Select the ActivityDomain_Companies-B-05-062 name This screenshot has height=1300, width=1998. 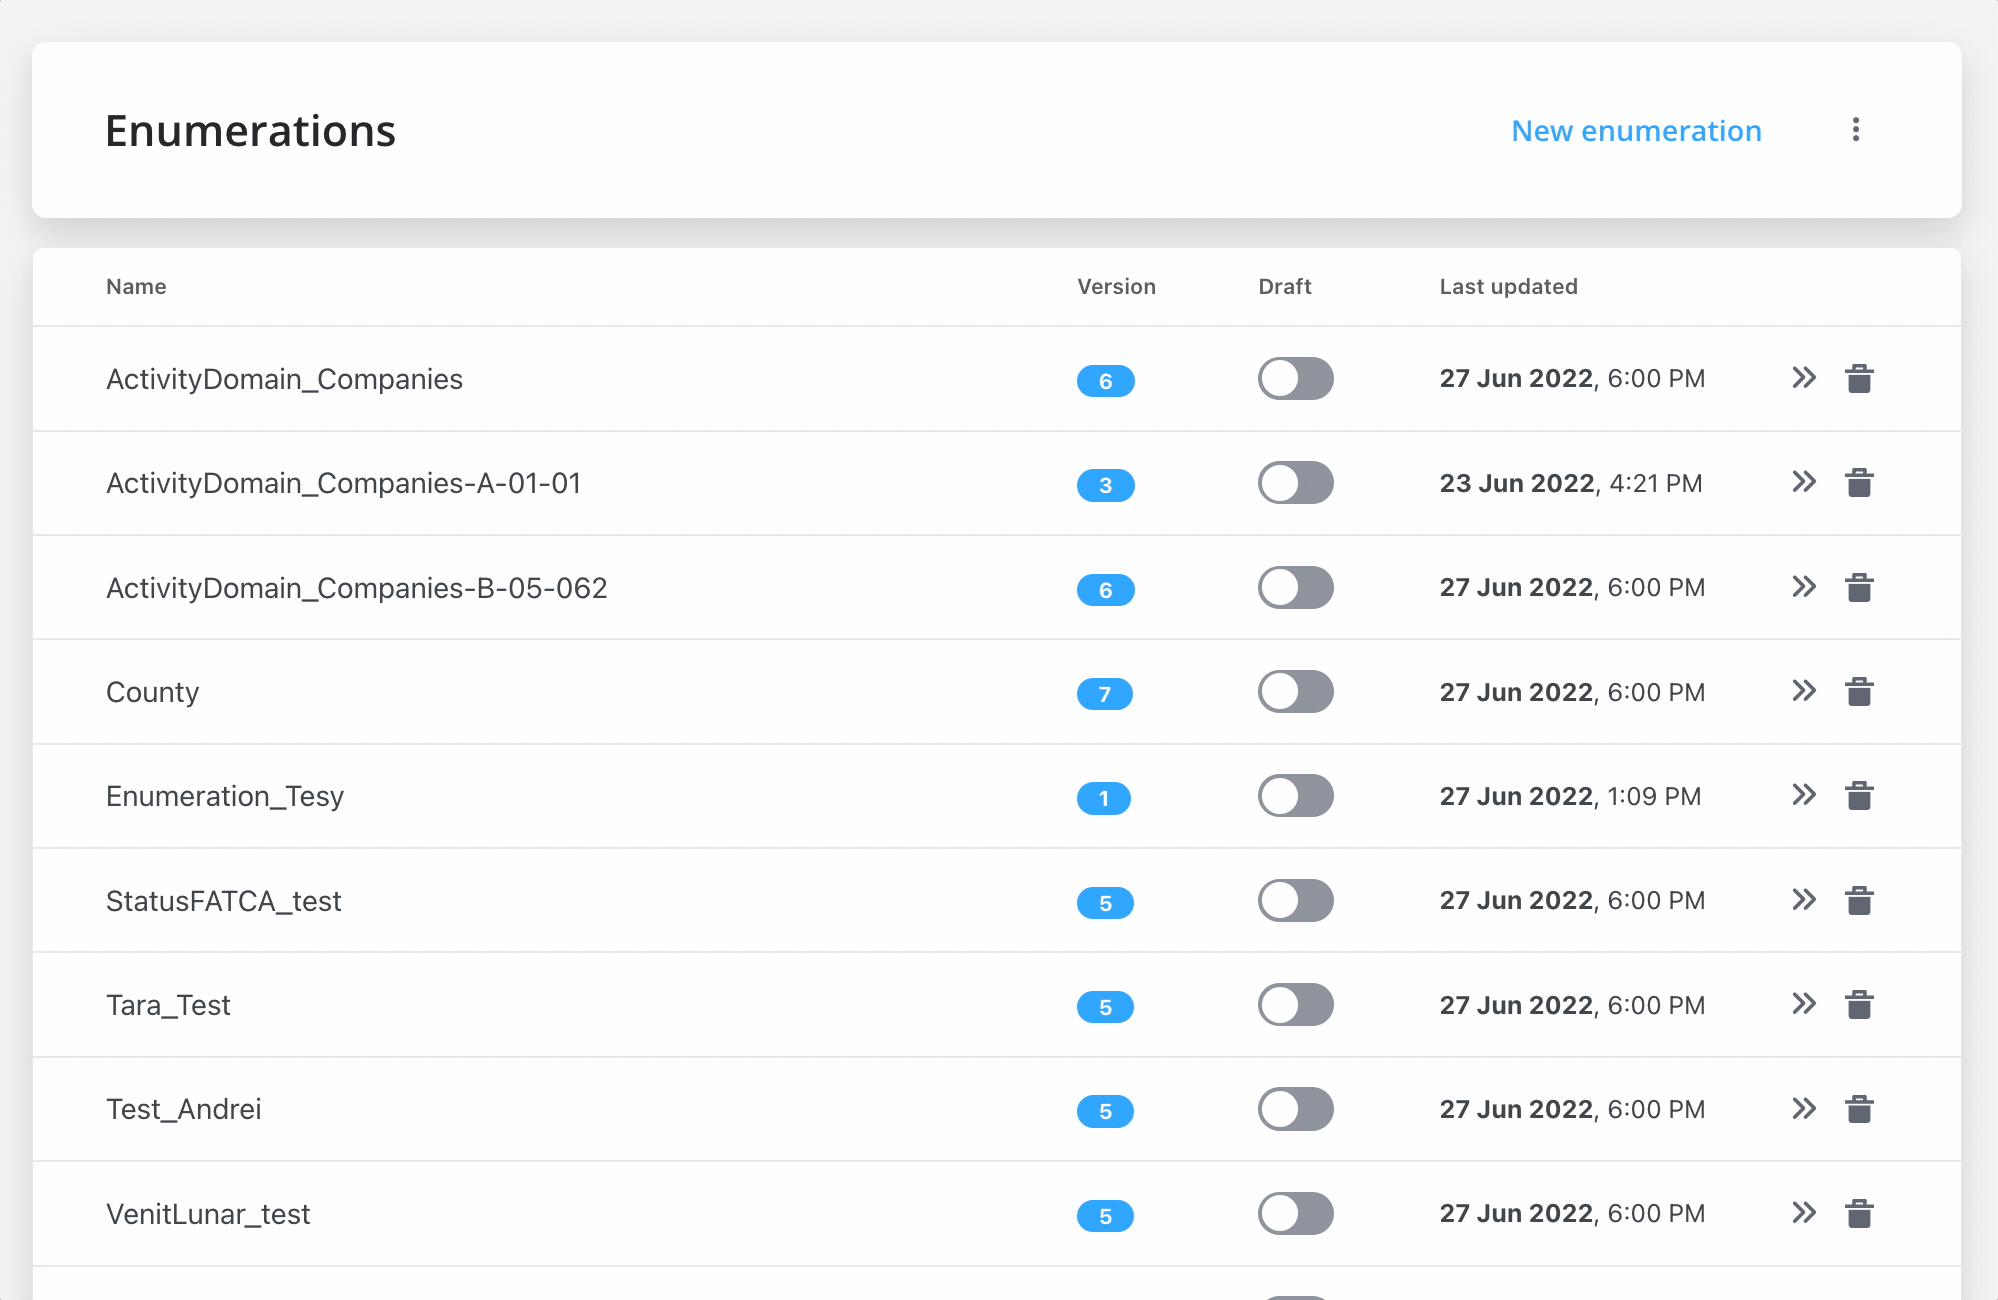pos(356,589)
